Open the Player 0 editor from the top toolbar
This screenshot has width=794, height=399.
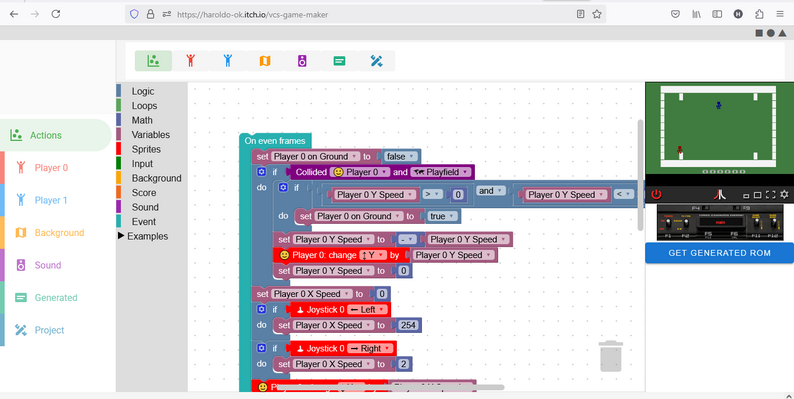point(190,61)
